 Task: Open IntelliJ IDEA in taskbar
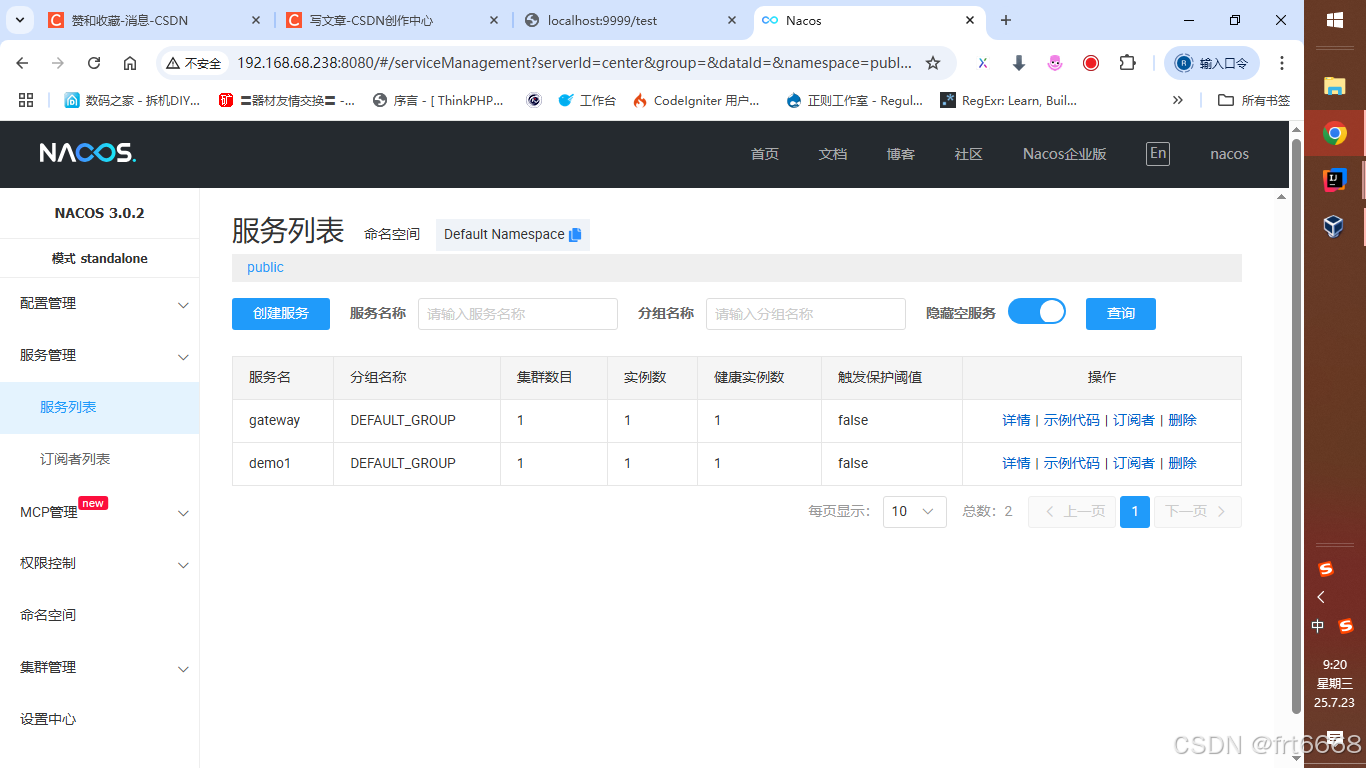pos(1335,180)
